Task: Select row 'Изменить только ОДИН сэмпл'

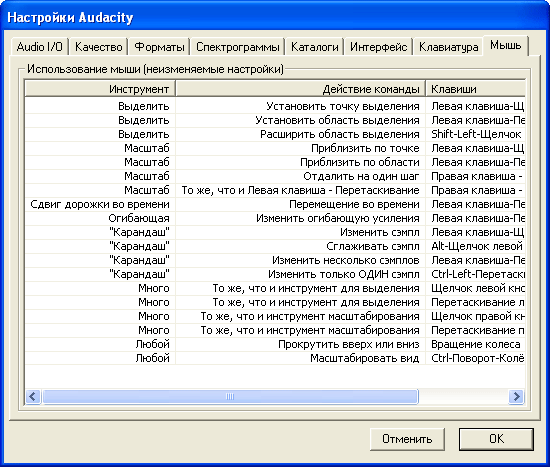Action: pos(275,274)
